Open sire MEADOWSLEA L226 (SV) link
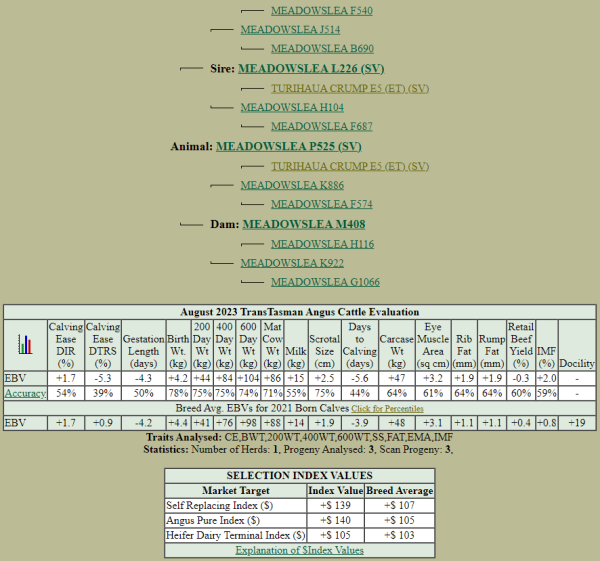The image size is (600, 561). tap(311, 68)
